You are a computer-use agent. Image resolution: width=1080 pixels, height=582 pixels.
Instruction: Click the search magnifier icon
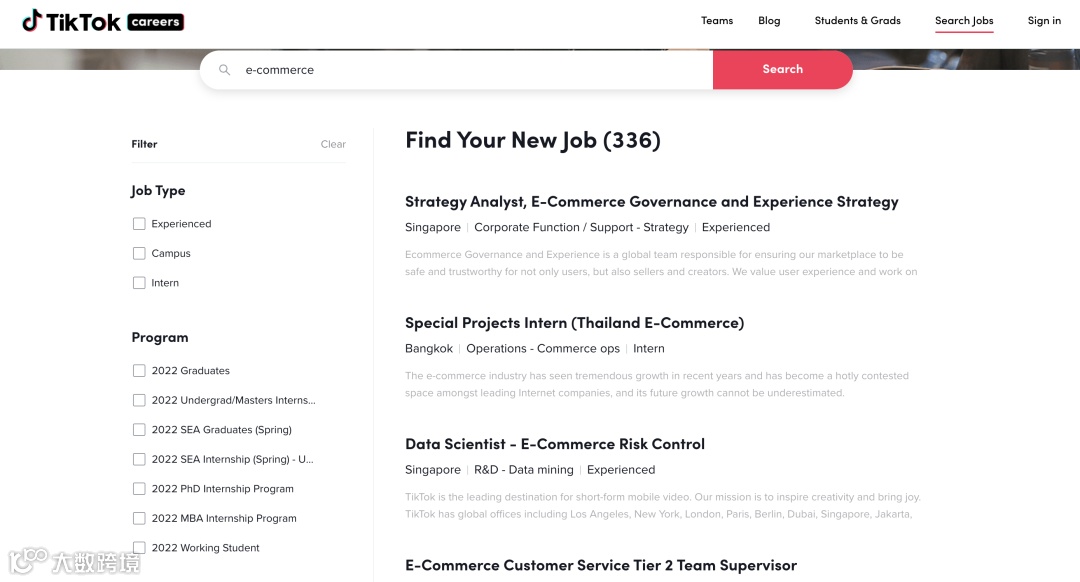point(225,70)
